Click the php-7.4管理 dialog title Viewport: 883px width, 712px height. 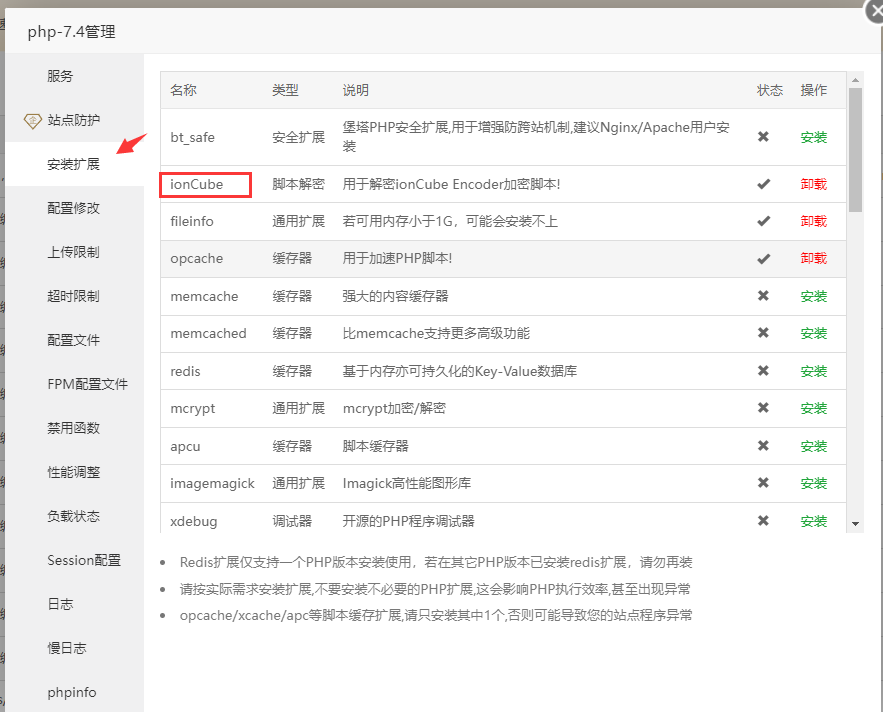pos(72,32)
